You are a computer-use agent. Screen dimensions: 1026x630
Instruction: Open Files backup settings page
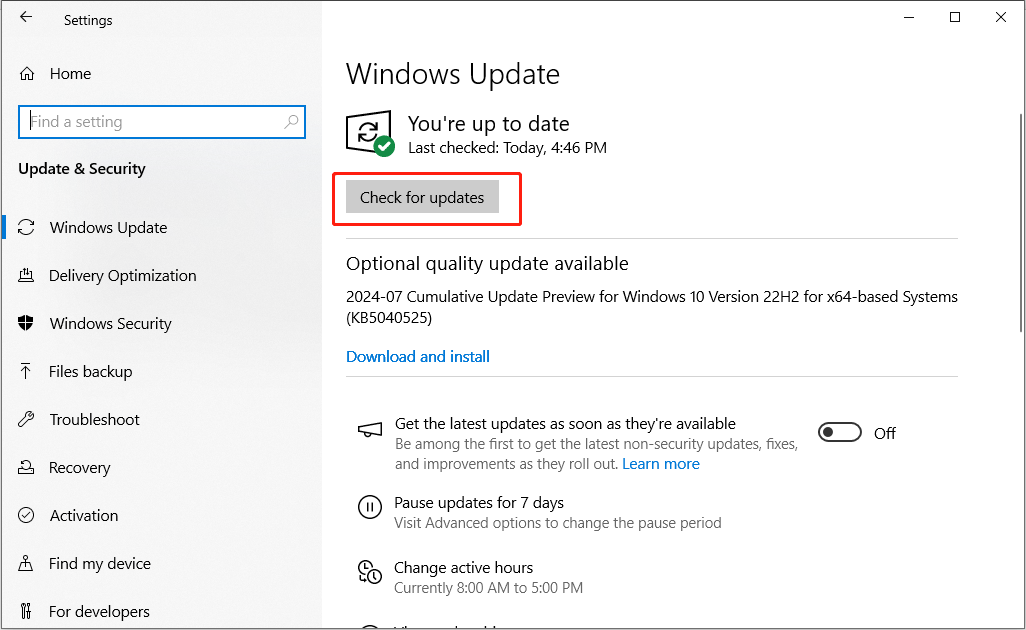(x=90, y=372)
